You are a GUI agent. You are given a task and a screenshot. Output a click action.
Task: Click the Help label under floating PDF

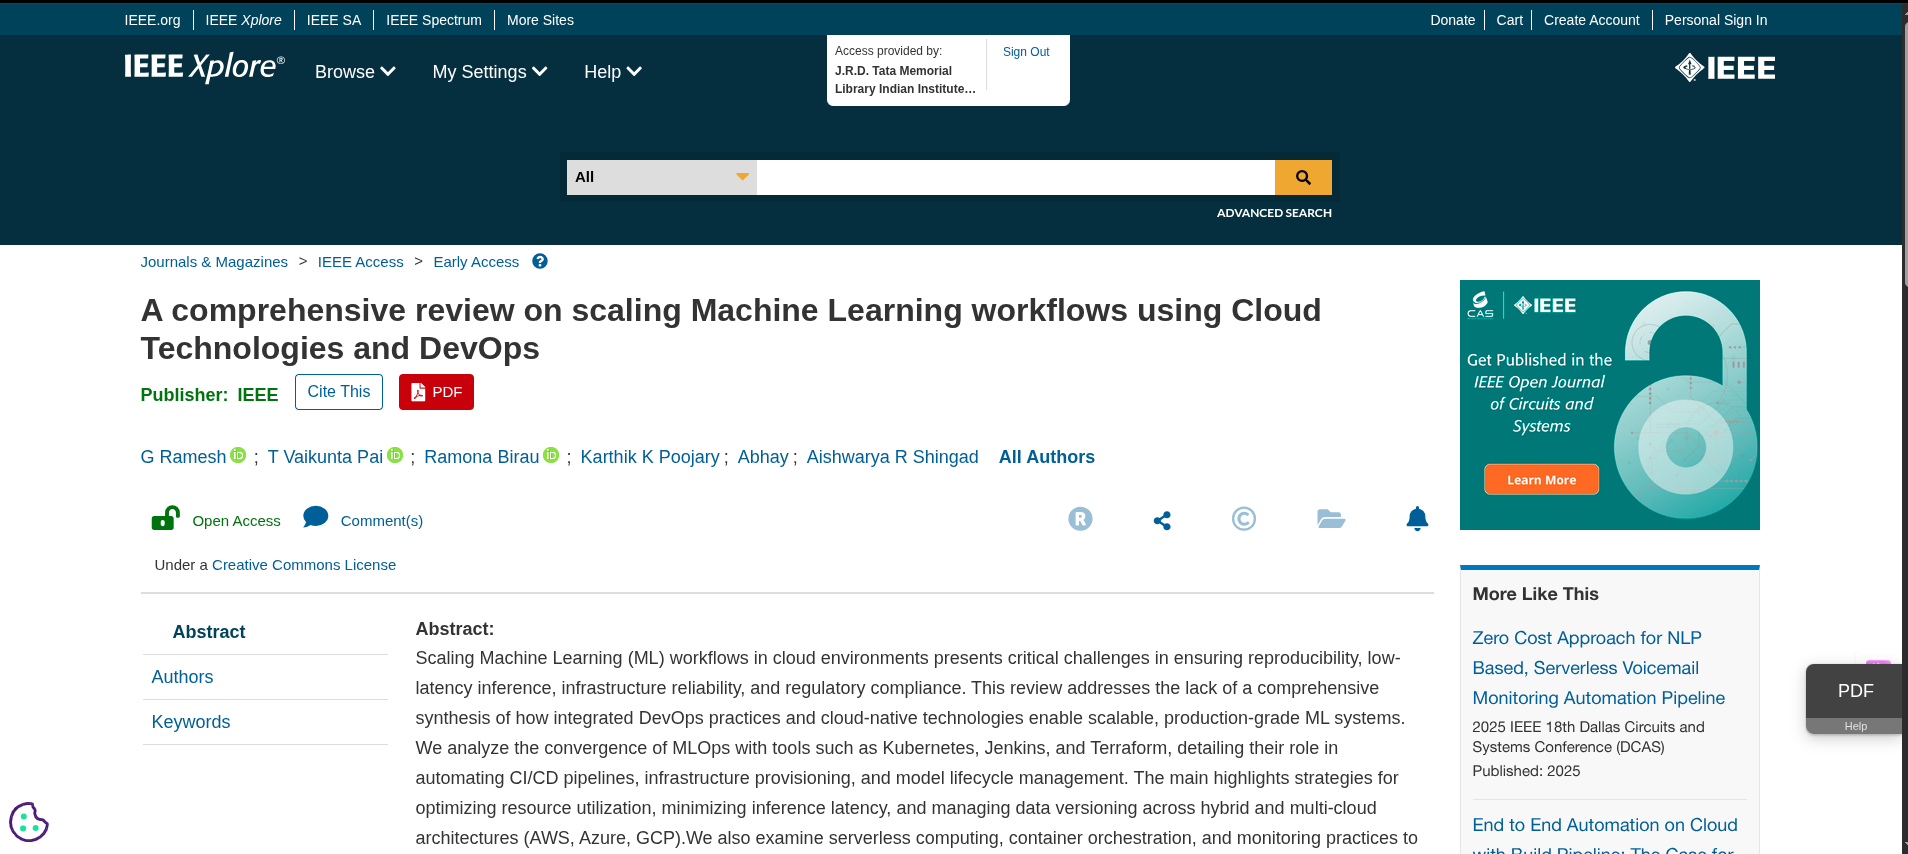(x=1855, y=726)
